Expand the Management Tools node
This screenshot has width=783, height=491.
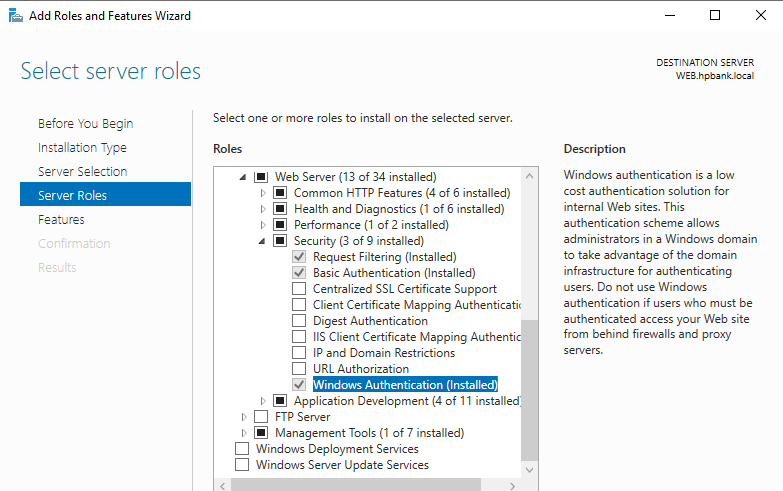pyautogui.click(x=244, y=433)
